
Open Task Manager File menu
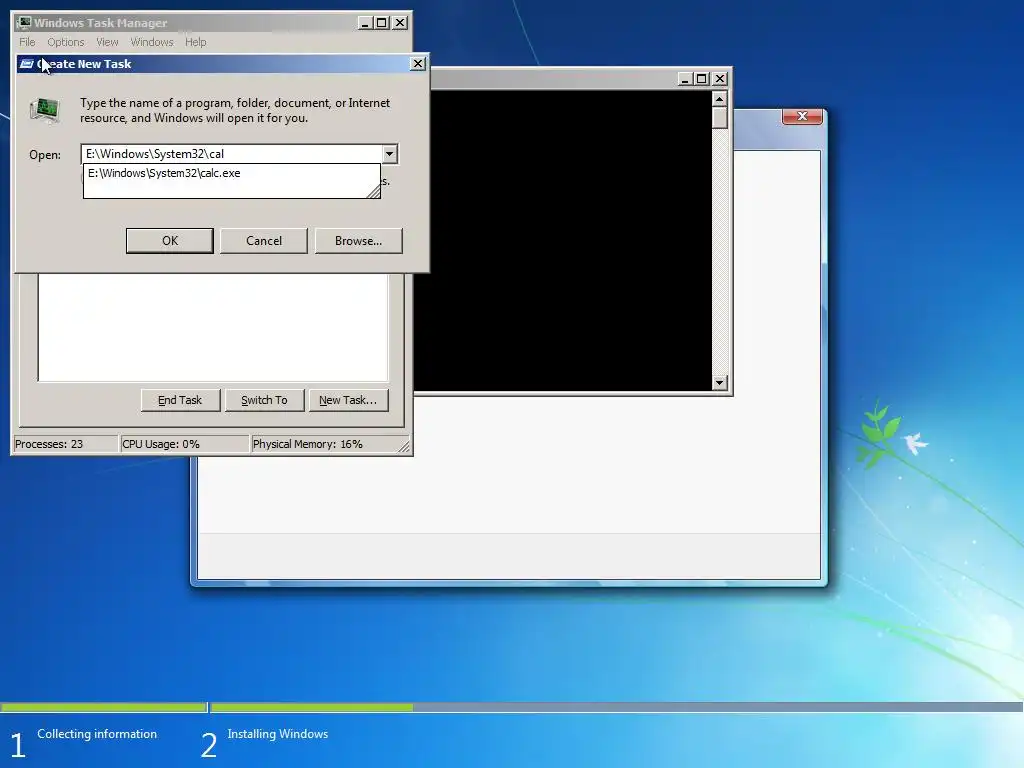tap(27, 42)
